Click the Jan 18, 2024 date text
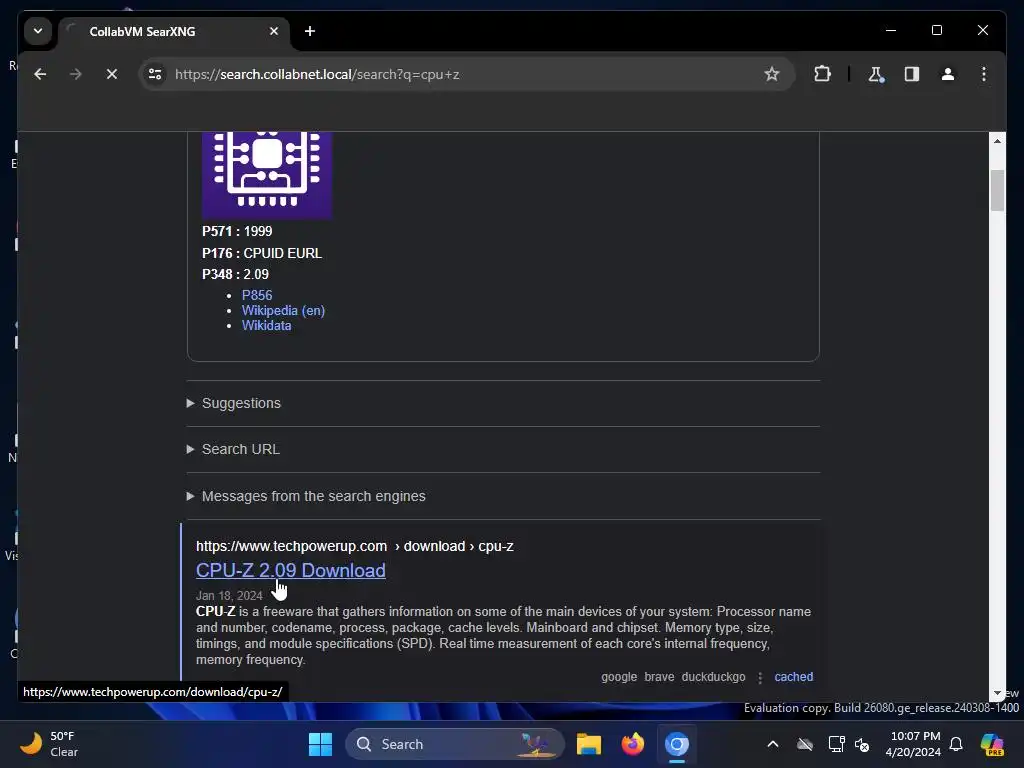Screen dimensions: 1024x768 click(229, 596)
